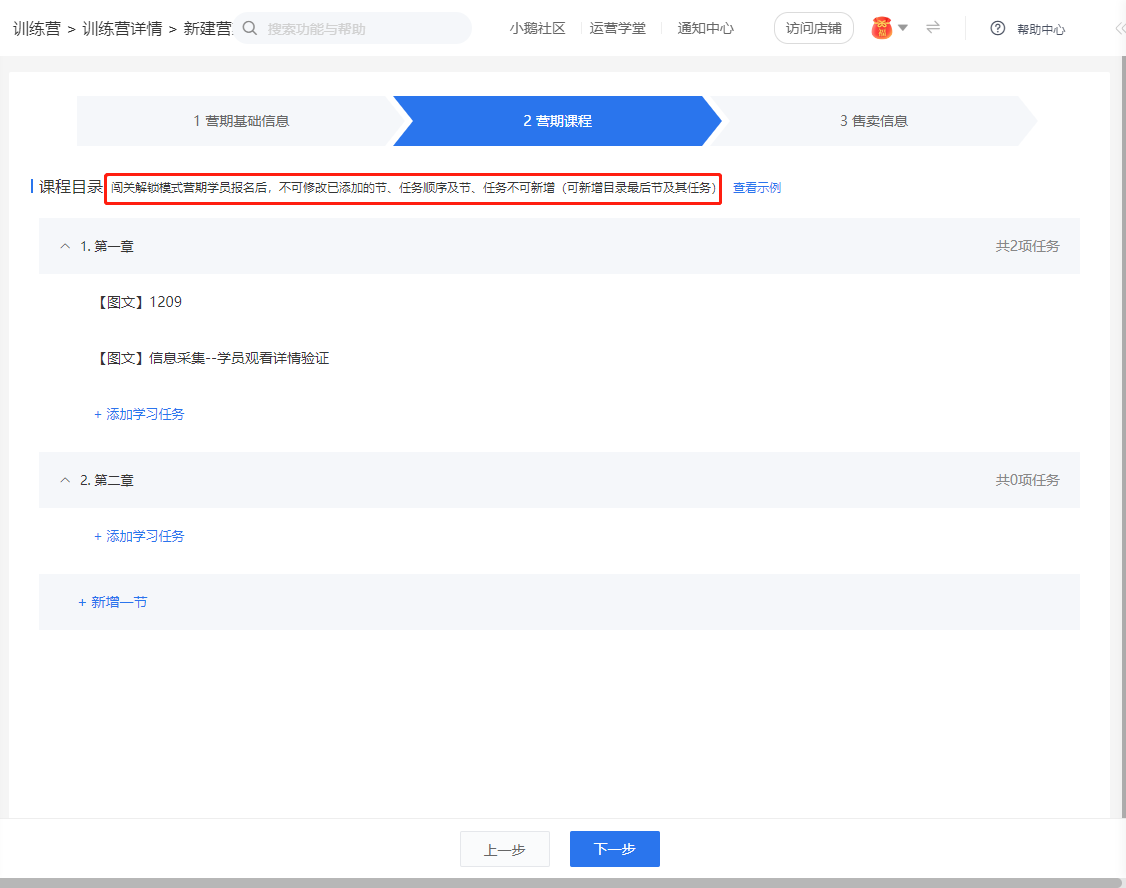Expand the dropdown arrow beside avatar
Image resolution: width=1126 pixels, height=888 pixels.
click(903, 28)
